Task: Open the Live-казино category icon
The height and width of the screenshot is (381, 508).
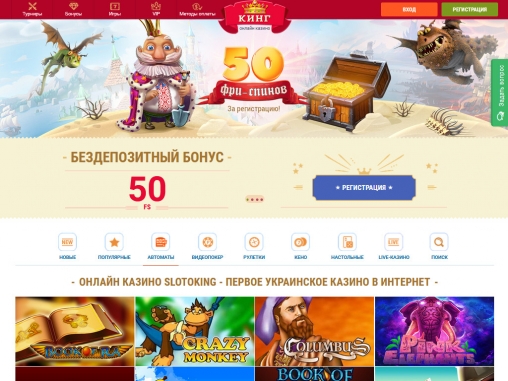Action: 394,242
